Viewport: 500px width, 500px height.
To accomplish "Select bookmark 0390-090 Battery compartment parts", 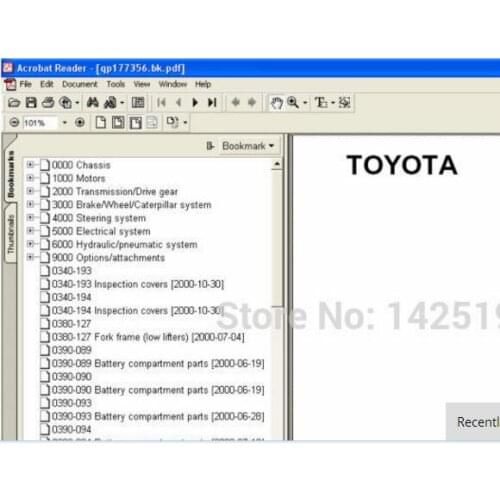I will point(158,390).
